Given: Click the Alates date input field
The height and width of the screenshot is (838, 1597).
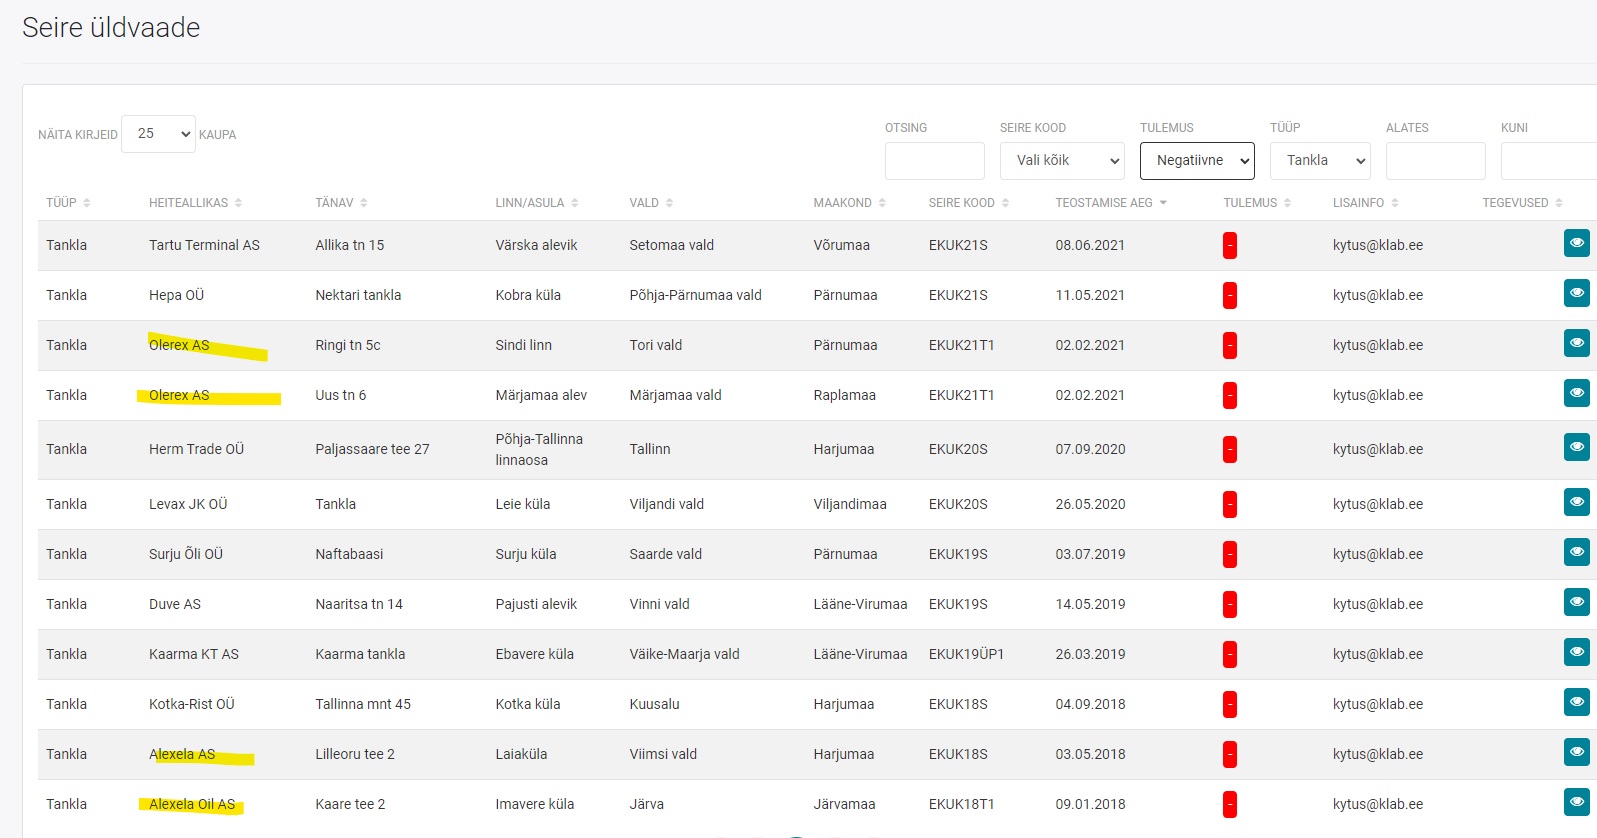Looking at the screenshot, I should [1436, 160].
